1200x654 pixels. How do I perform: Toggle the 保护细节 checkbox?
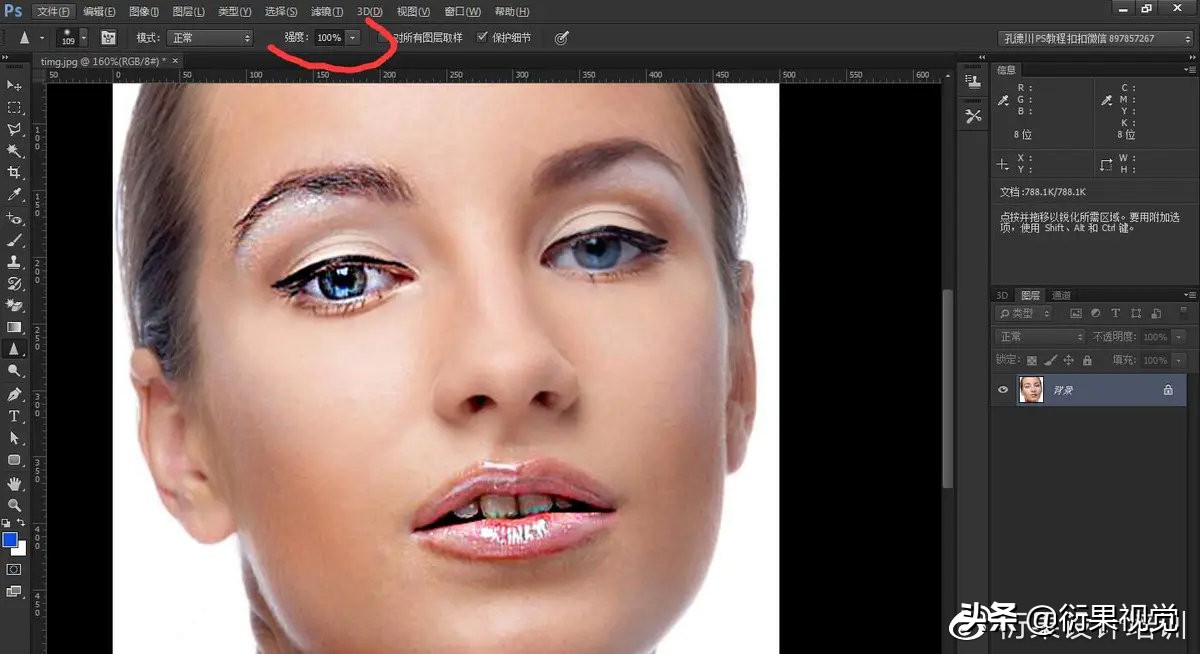pos(482,37)
